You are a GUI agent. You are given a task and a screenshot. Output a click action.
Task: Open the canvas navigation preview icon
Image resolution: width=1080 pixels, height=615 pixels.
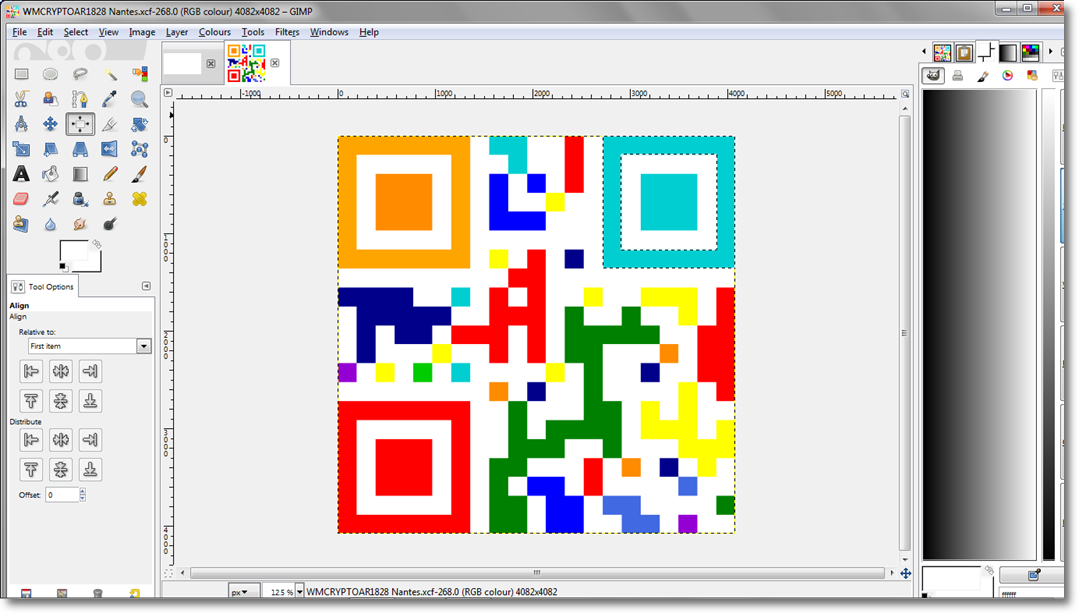pos(906,573)
